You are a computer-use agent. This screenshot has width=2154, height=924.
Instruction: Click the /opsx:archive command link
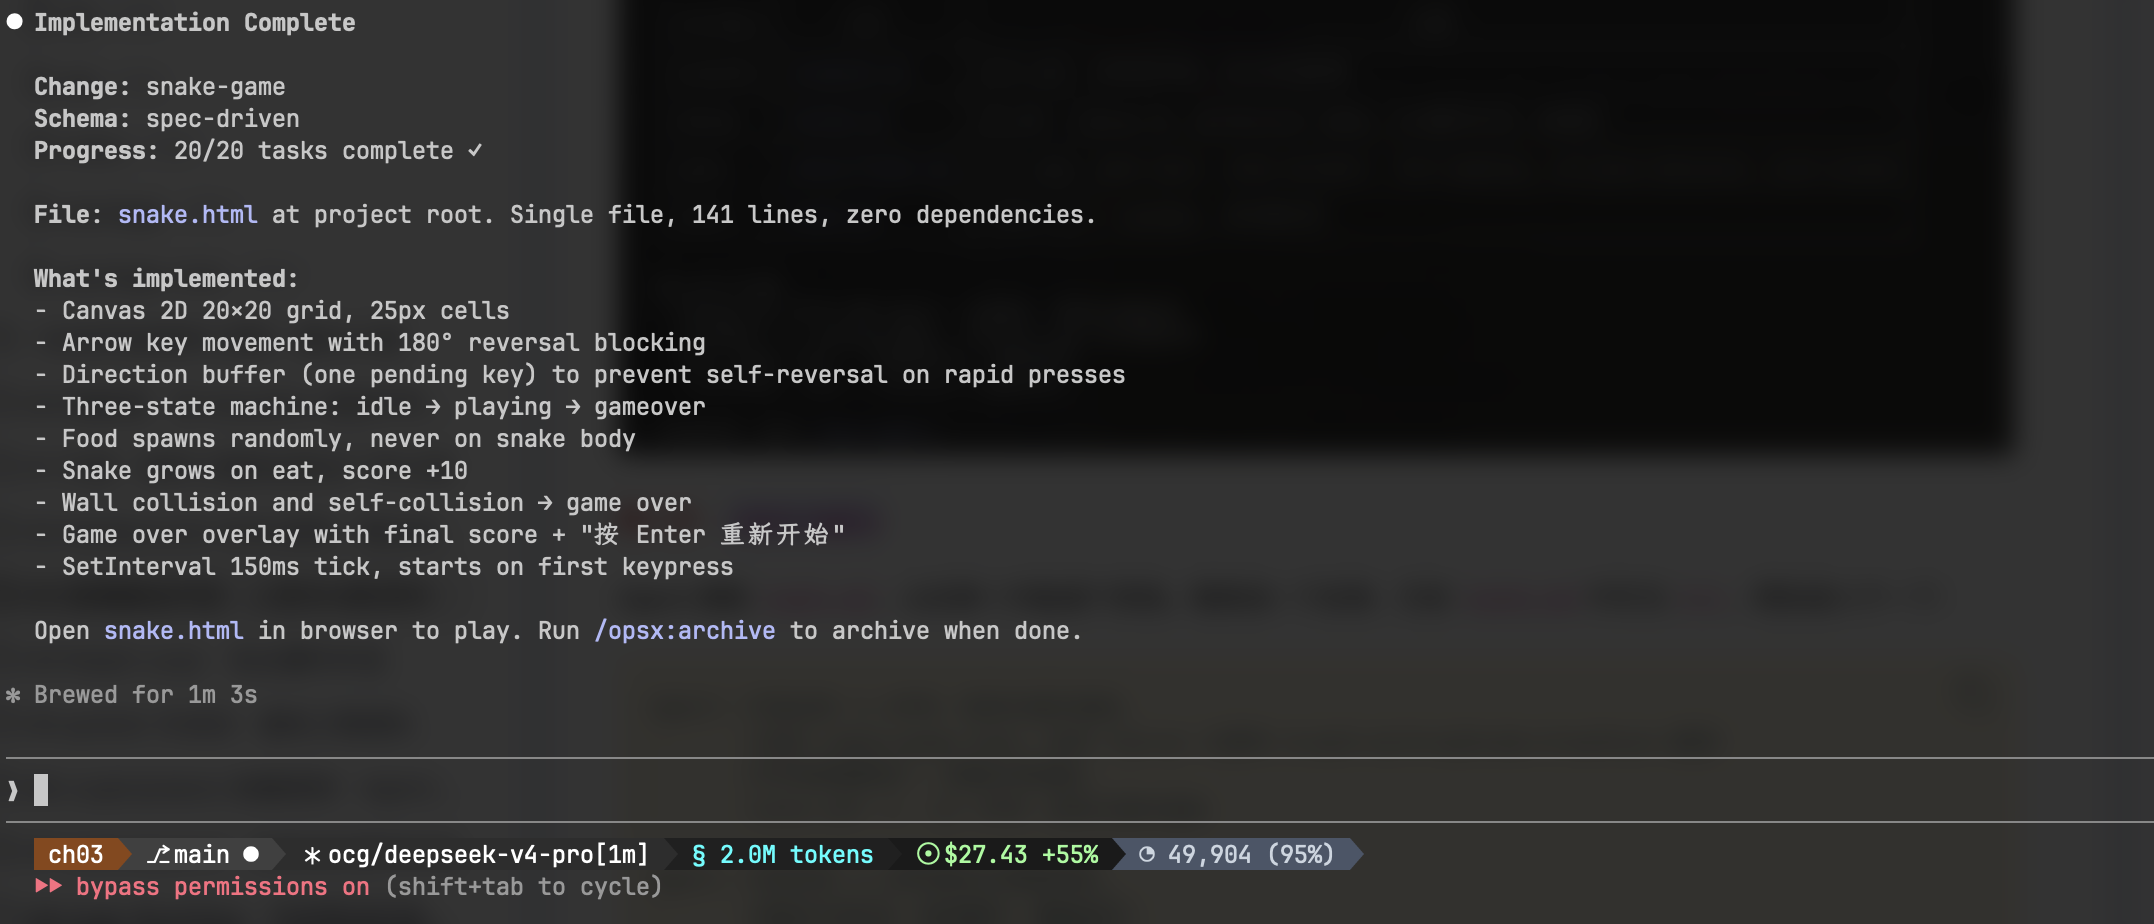click(685, 631)
